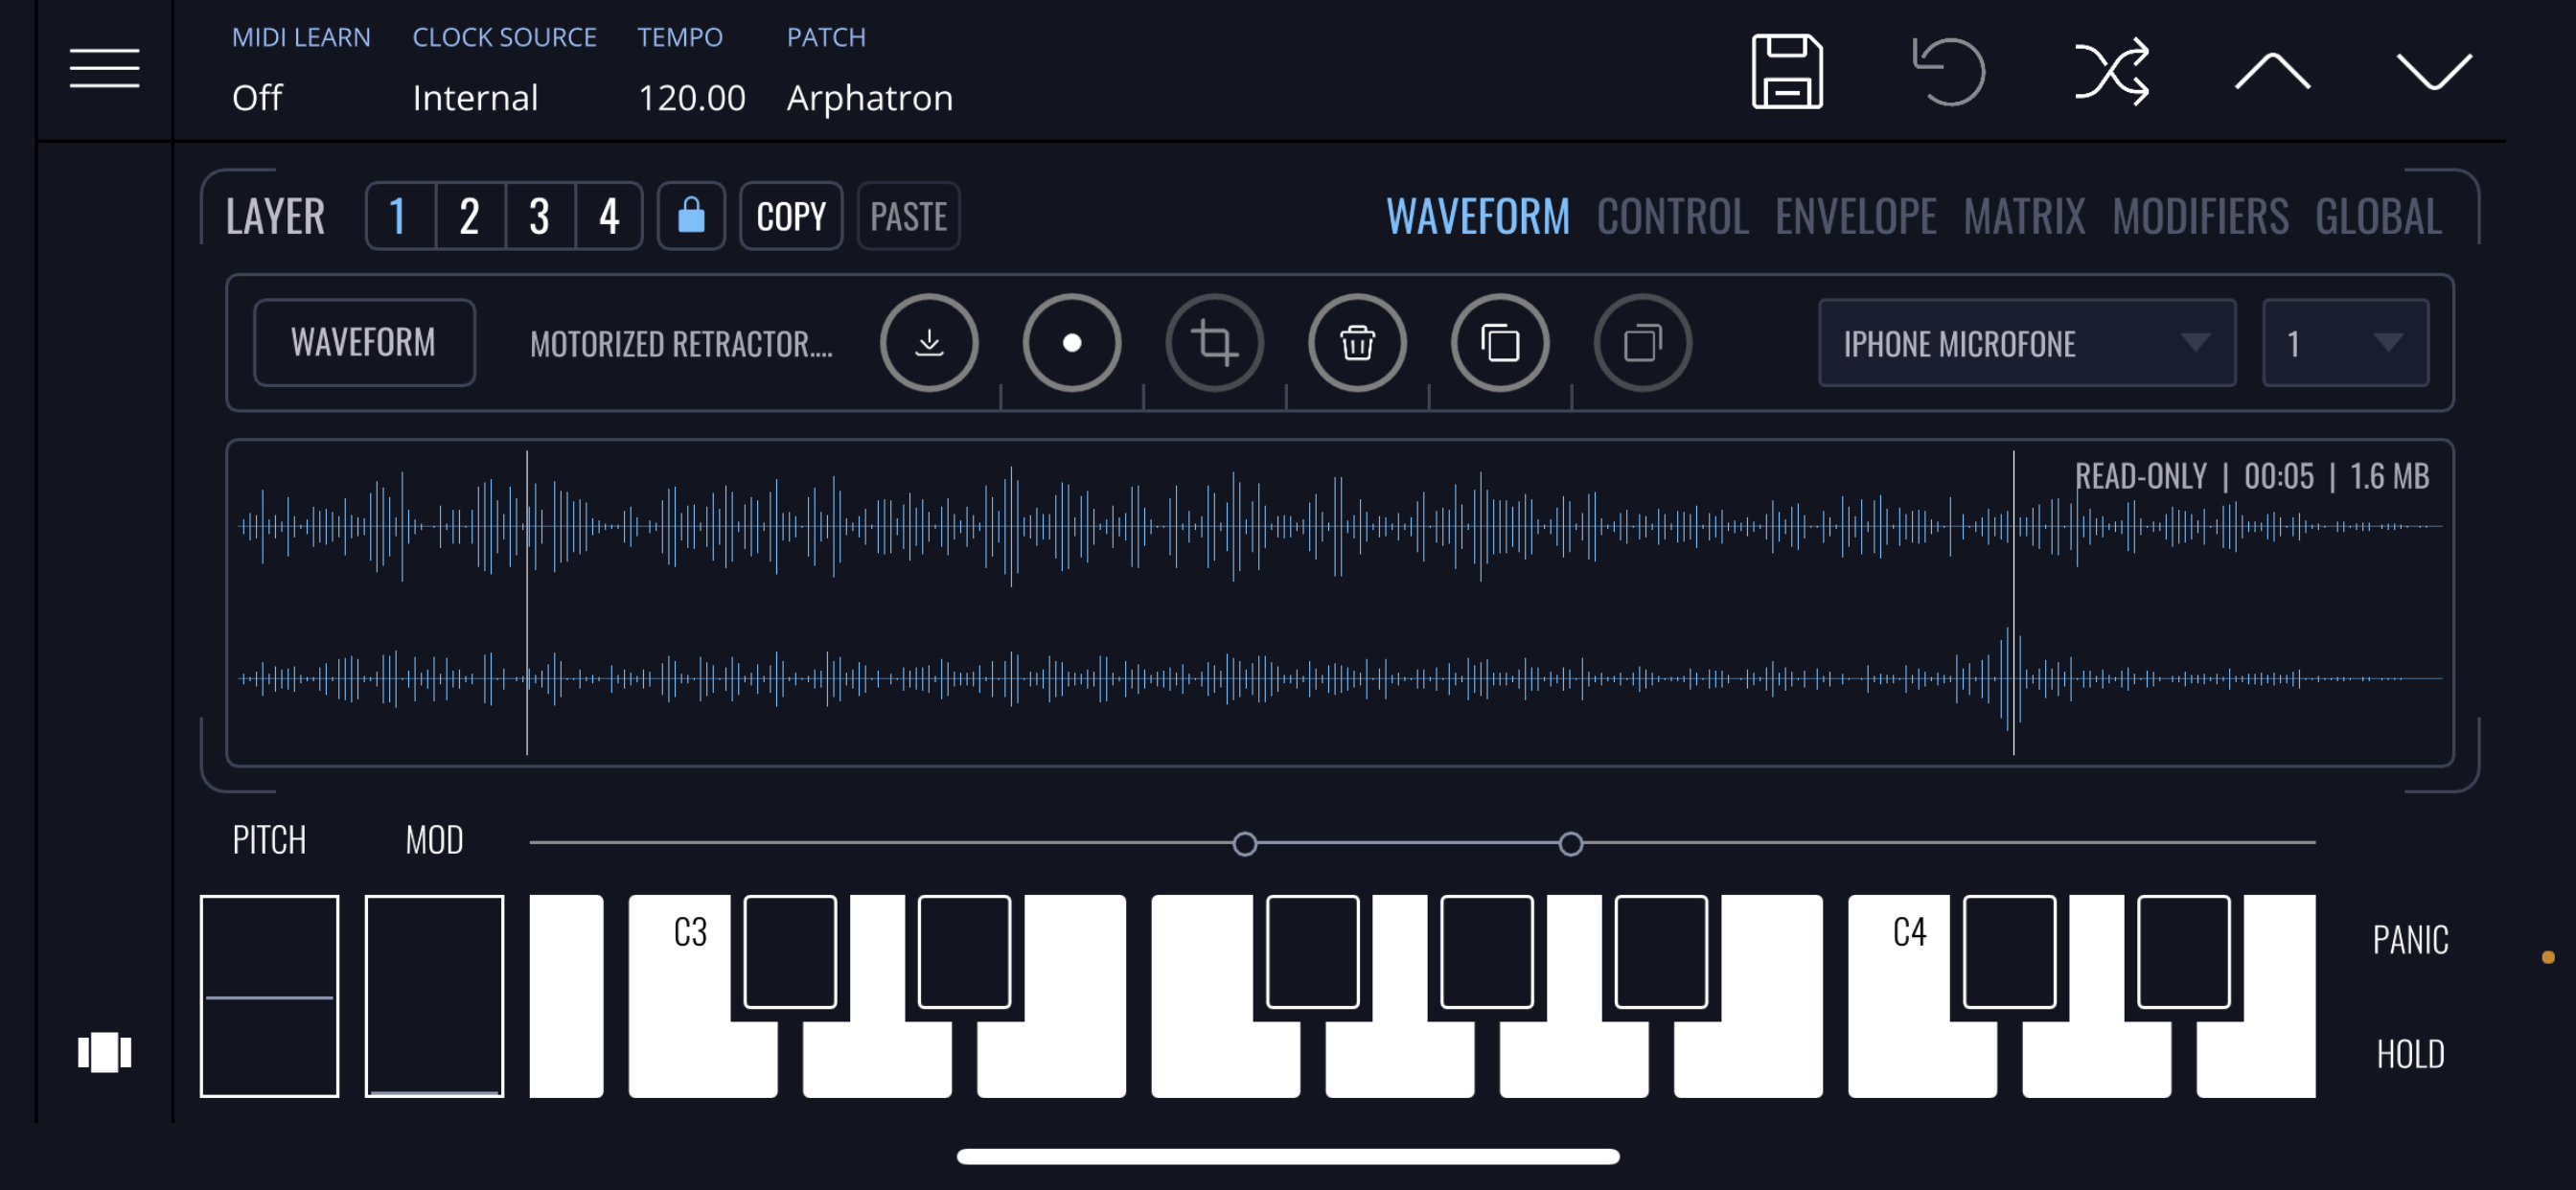Import a sample with the download icon

point(929,343)
